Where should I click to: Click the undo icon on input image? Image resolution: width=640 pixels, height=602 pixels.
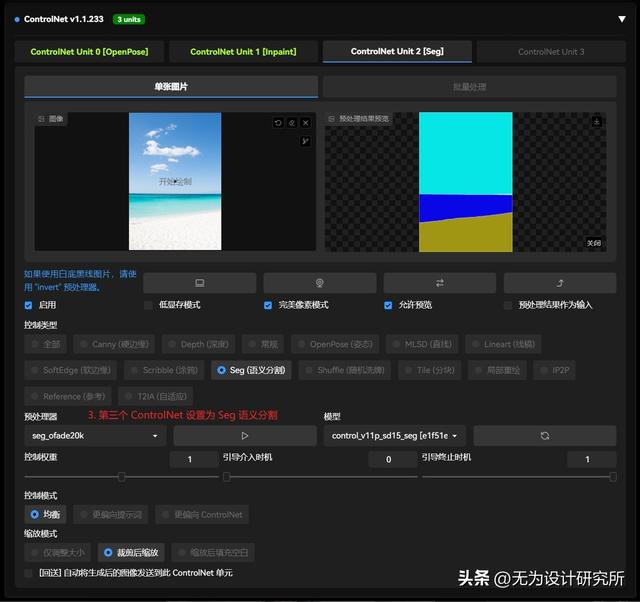279,123
